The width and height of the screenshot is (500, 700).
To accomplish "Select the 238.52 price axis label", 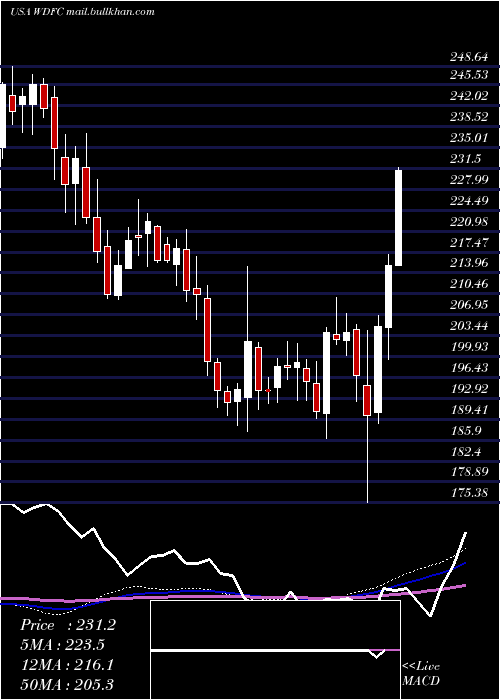I will pos(469,117).
